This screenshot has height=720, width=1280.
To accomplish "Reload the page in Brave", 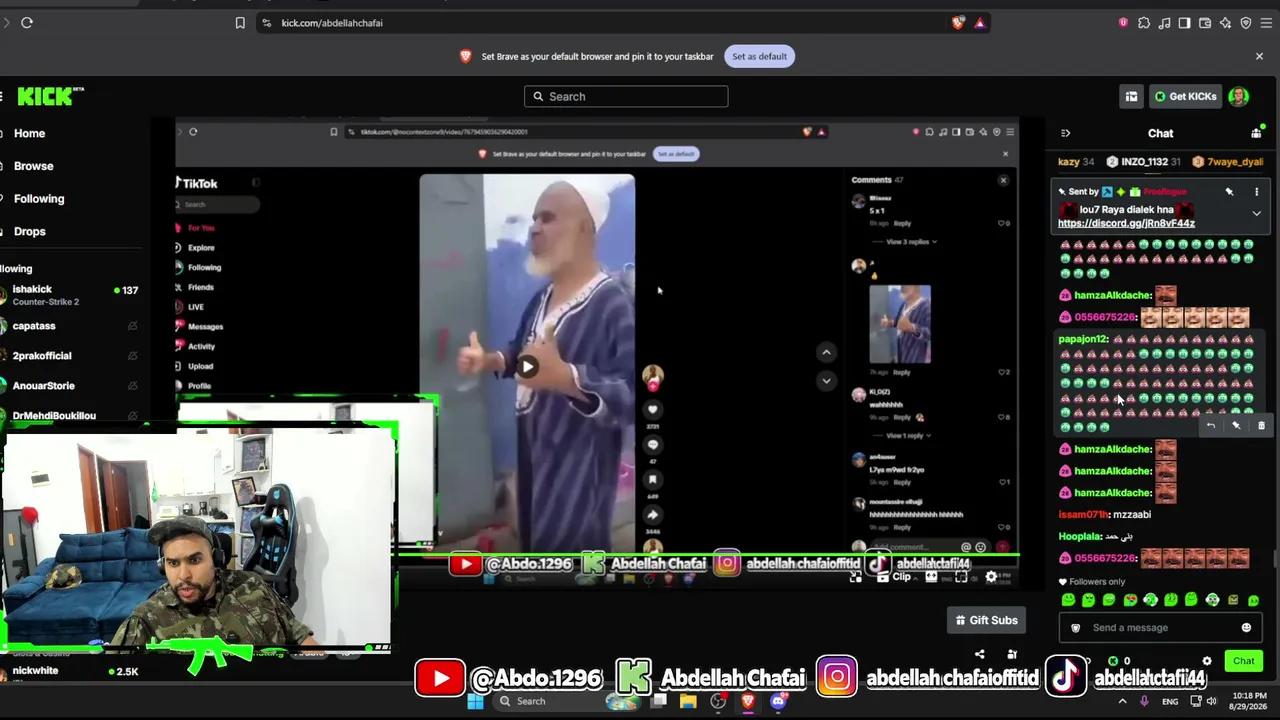I will [x=27, y=23].
